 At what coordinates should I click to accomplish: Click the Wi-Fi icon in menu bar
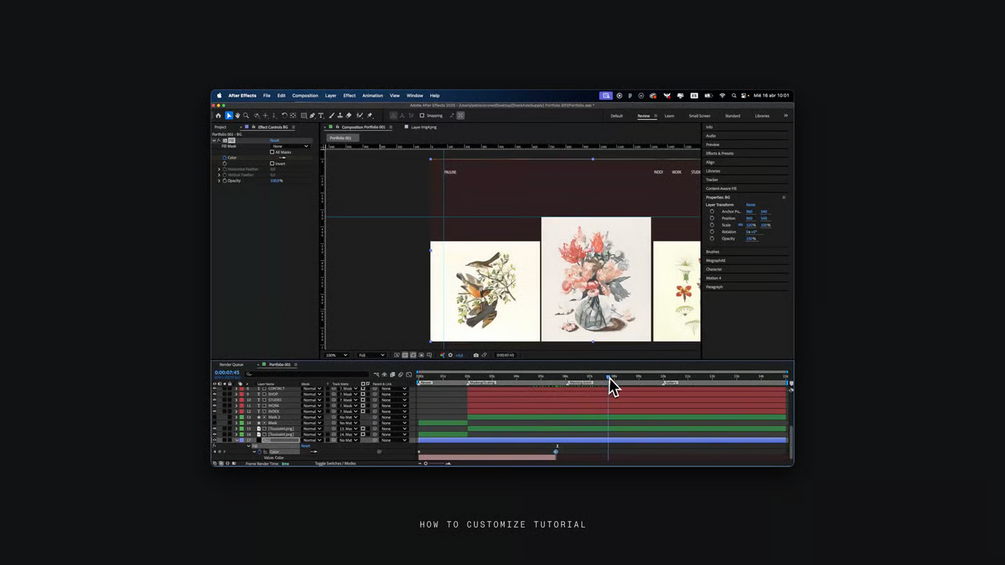[722, 95]
